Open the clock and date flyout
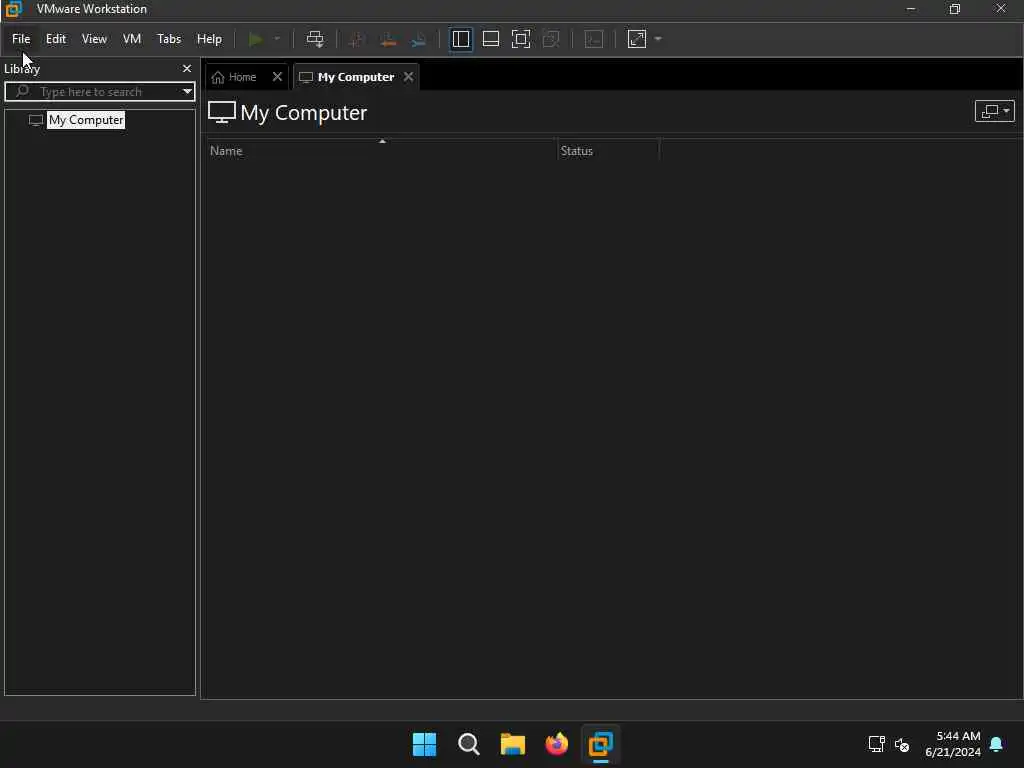This screenshot has height=768, width=1024. pos(953,744)
